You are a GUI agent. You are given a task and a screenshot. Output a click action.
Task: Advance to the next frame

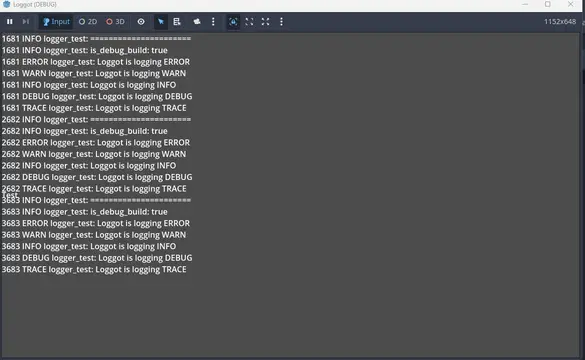tap(25, 22)
